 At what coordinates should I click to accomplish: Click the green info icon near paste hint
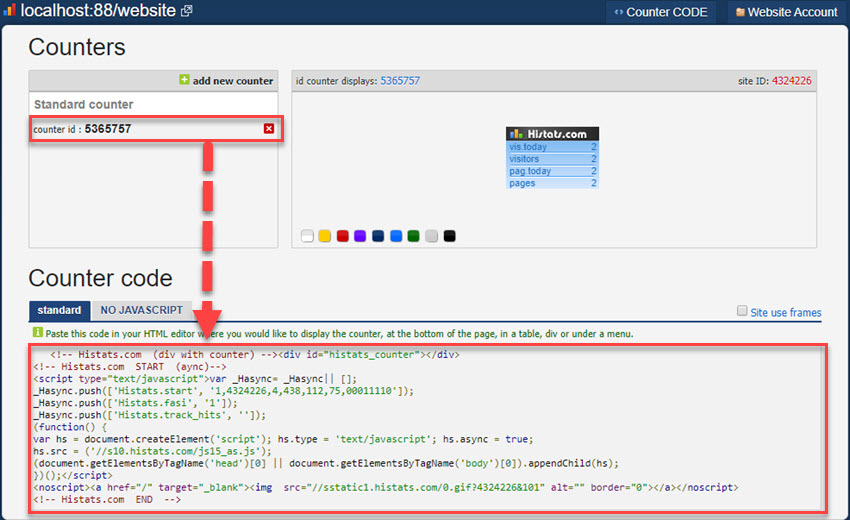(x=38, y=332)
